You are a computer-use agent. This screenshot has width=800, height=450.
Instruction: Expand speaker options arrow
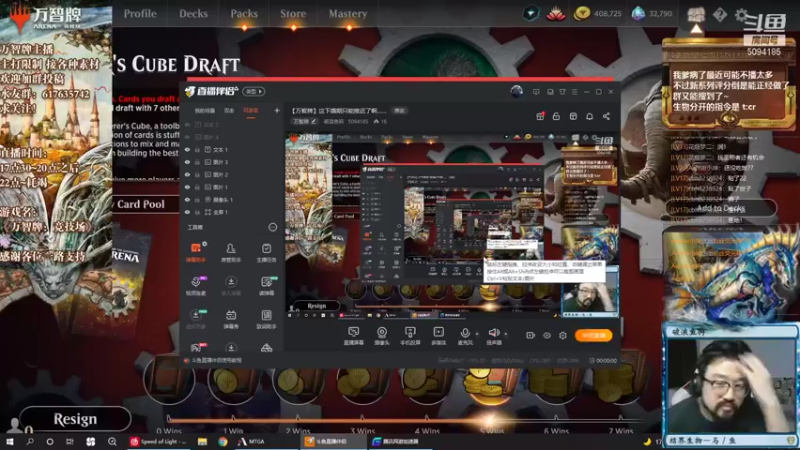click(x=506, y=334)
